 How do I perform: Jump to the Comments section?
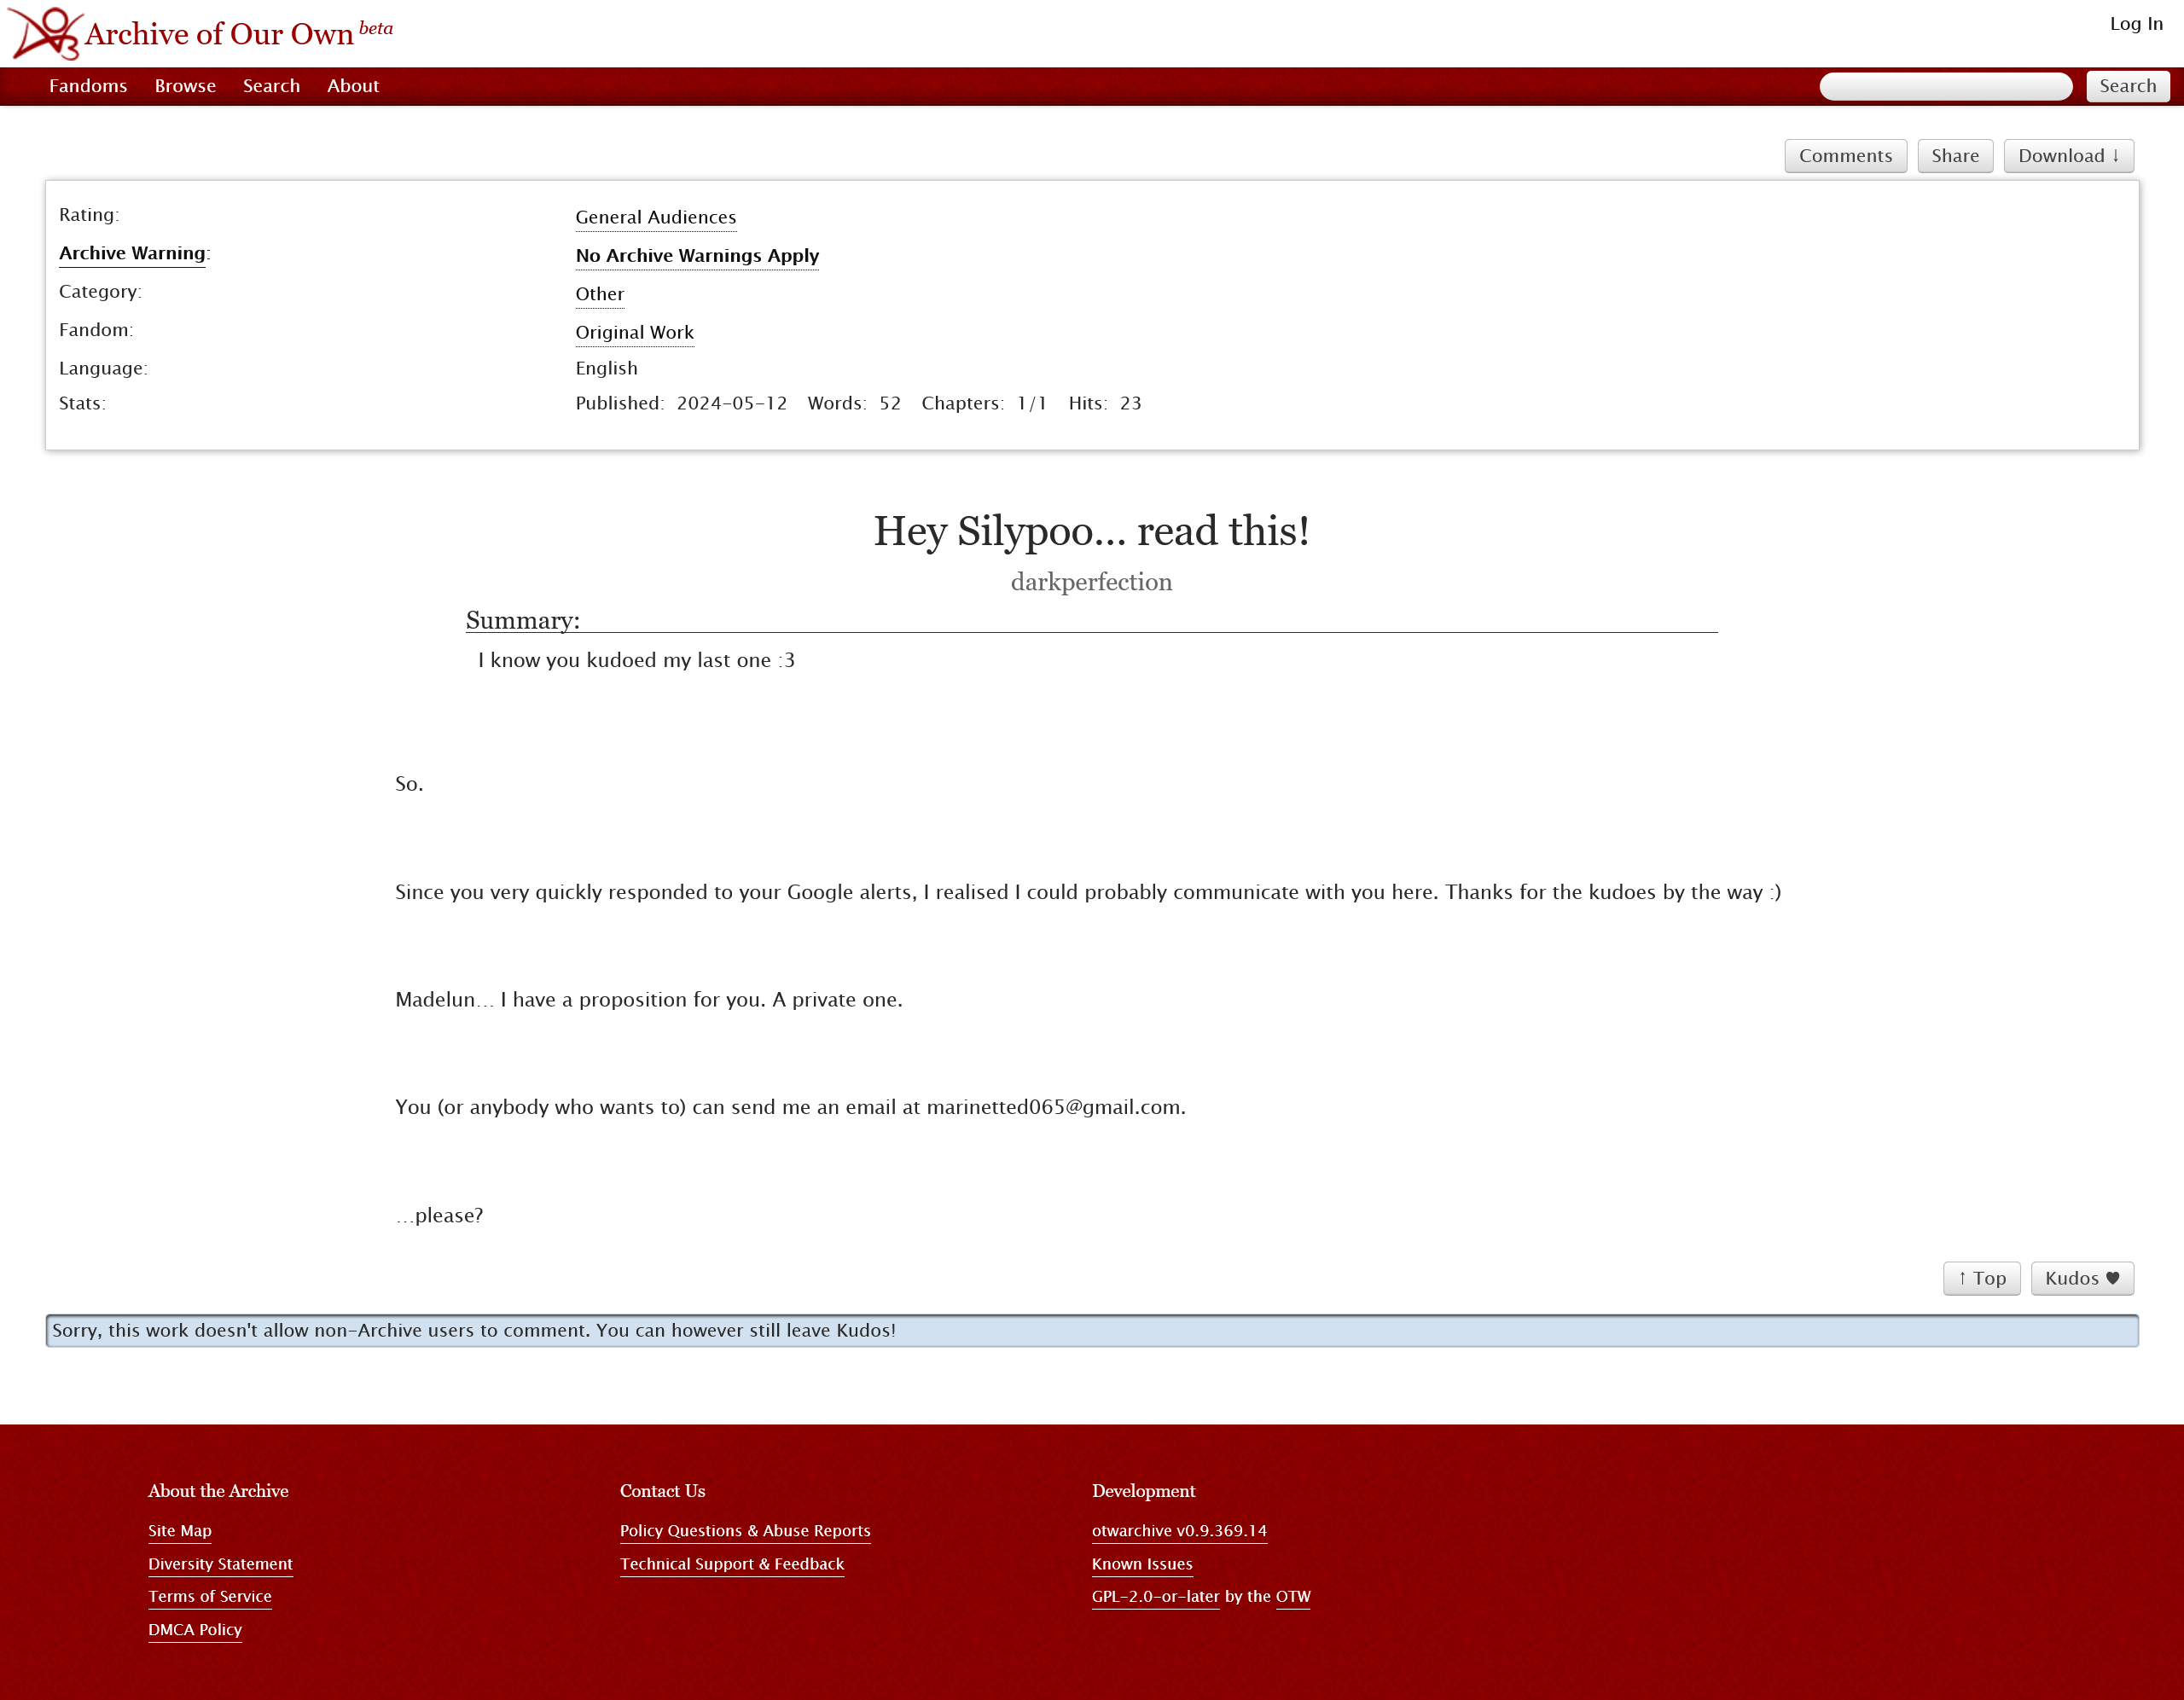tap(1845, 156)
